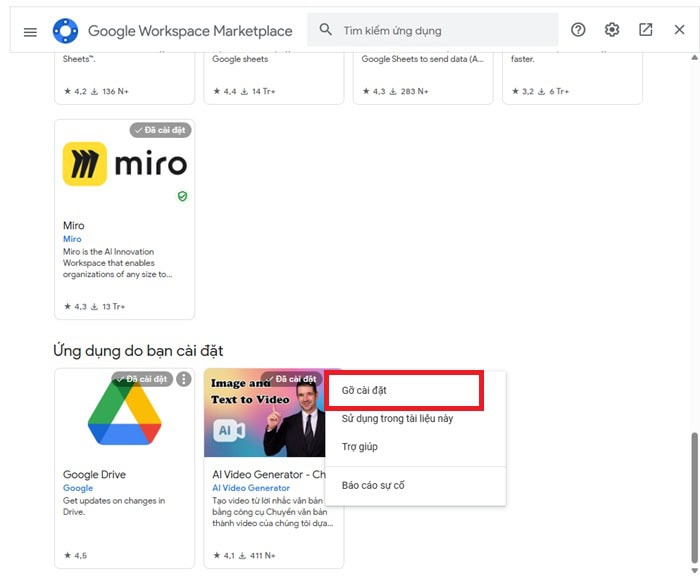The image size is (700, 576).
Task: Close the Marketplace dialog with X
Action: [680, 30]
